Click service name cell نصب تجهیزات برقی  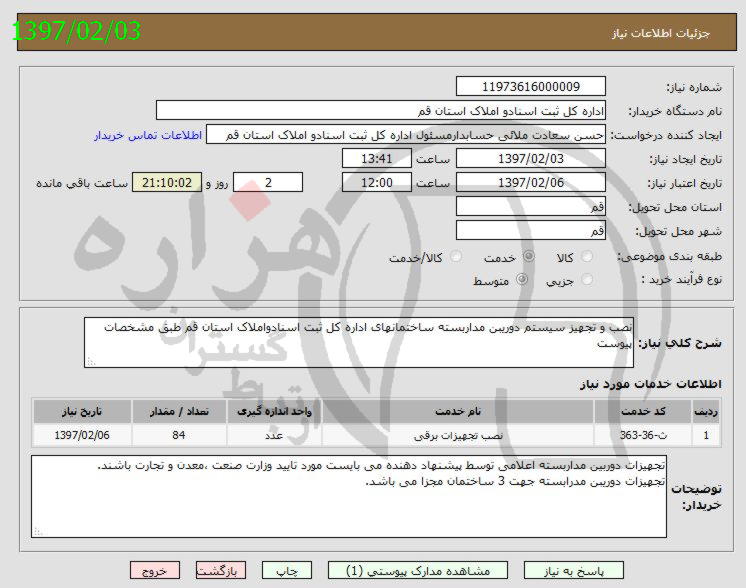[458, 435]
